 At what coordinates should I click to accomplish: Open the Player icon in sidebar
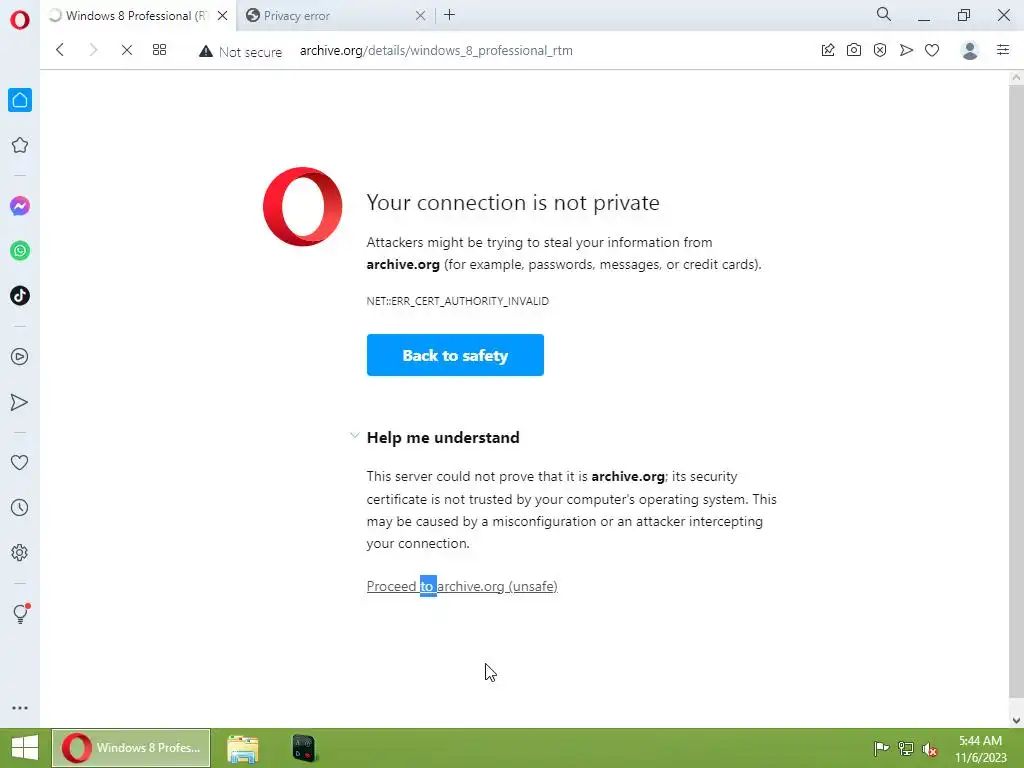coord(20,357)
